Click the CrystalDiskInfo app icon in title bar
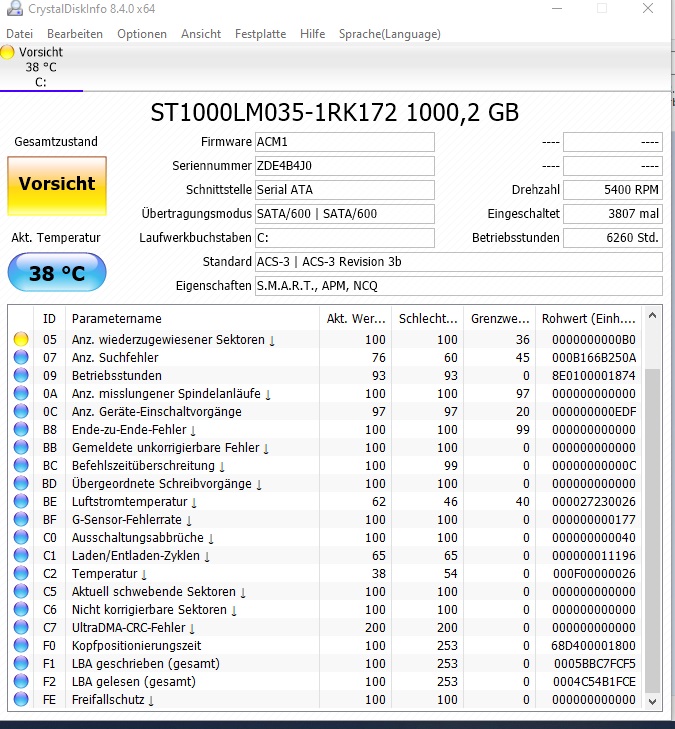This screenshot has height=729, width=675. pyautogui.click(x=14, y=8)
